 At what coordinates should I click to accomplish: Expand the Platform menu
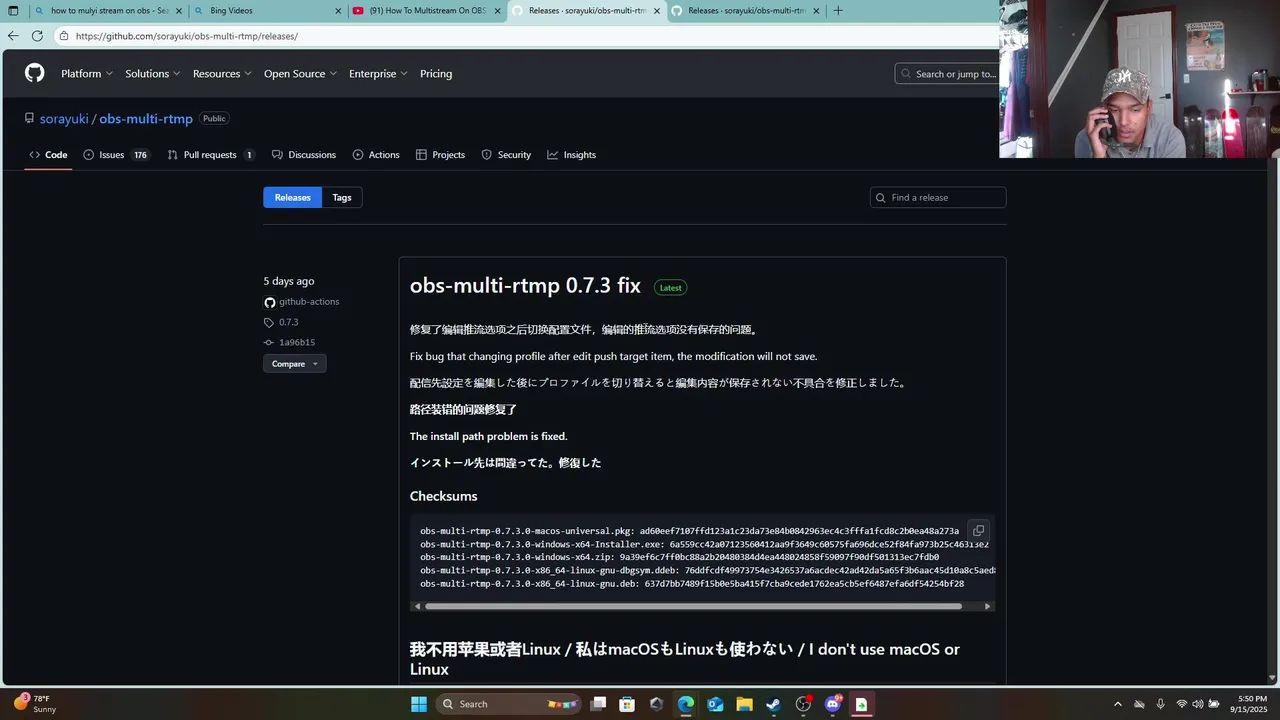[87, 74]
